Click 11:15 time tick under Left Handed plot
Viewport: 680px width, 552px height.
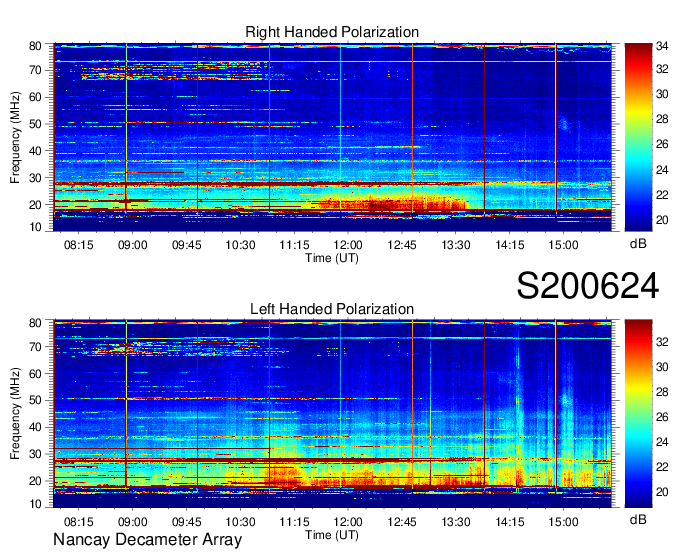[294, 522]
